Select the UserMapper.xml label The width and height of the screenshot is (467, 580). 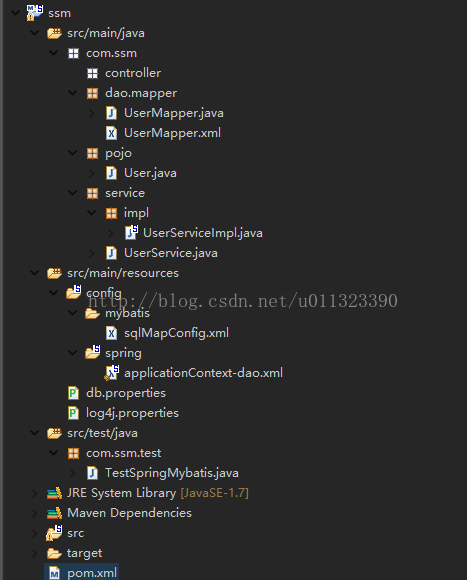[172, 133]
